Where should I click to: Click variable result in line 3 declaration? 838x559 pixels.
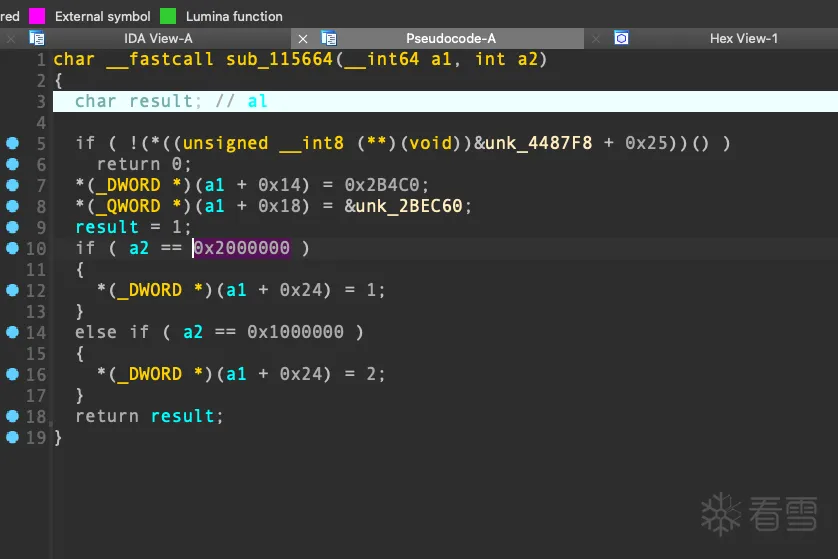point(160,101)
